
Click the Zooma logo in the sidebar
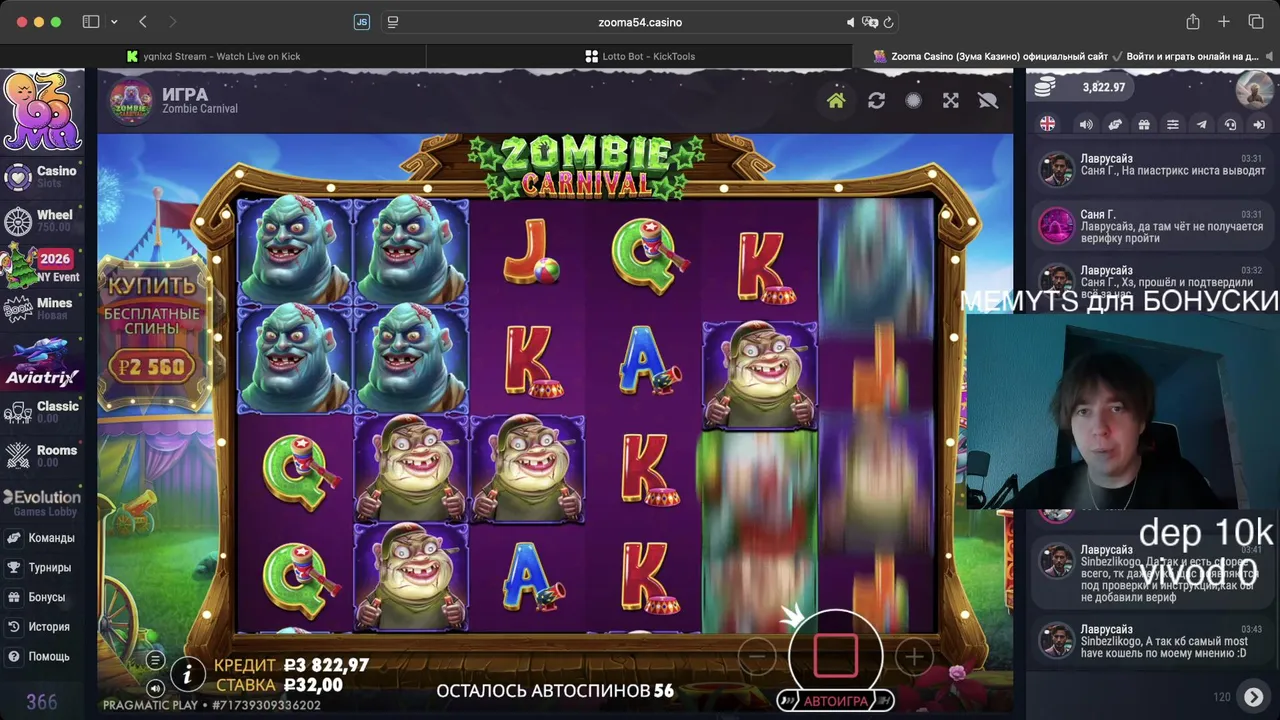(x=42, y=111)
